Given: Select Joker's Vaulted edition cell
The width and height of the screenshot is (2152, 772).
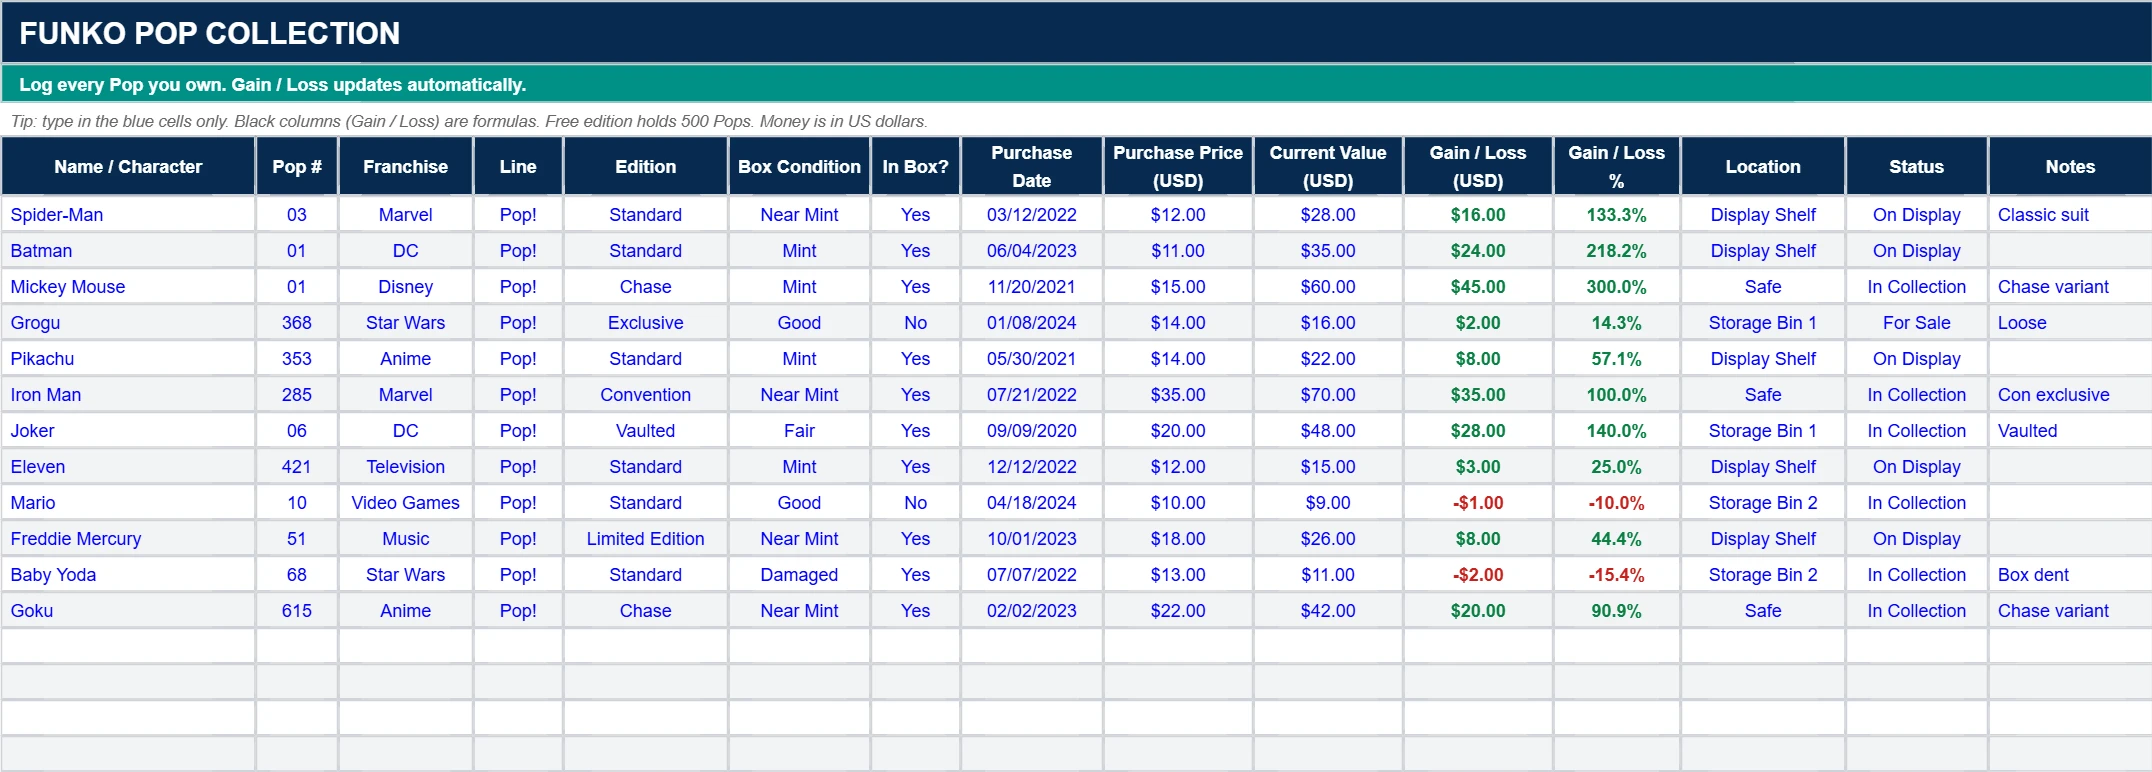Looking at the screenshot, I should click(x=645, y=431).
